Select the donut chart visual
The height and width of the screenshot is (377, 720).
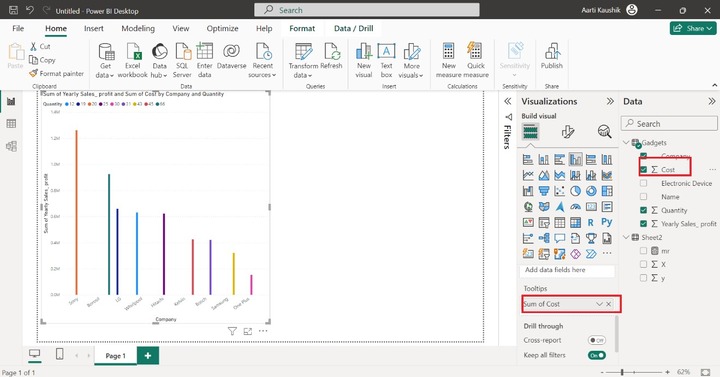[591, 191]
